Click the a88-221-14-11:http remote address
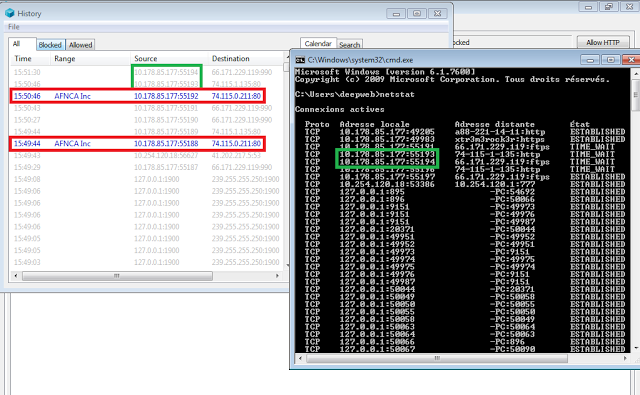Screen dimensions: 640x395 click(x=500, y=132)
